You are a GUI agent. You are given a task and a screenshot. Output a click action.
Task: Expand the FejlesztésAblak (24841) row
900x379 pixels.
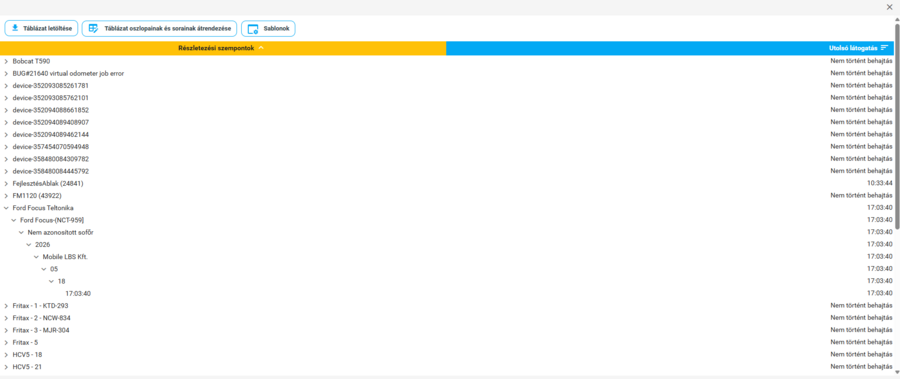point(6,183)
